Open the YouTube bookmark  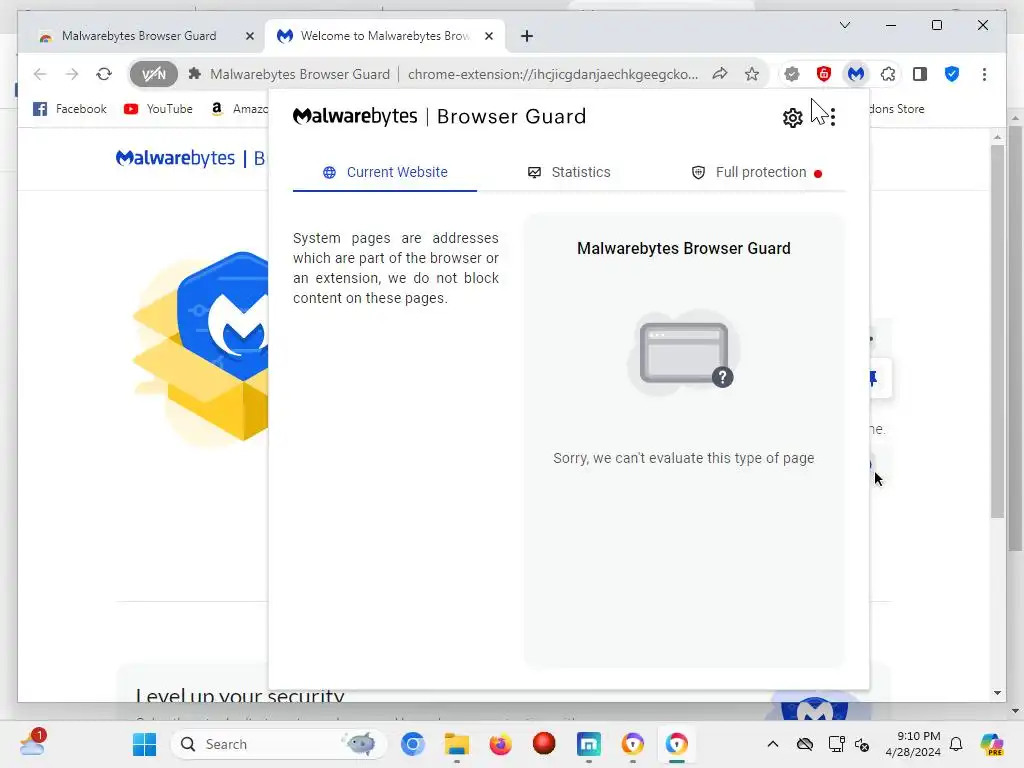pyautogui.click(x=158, y=109)
